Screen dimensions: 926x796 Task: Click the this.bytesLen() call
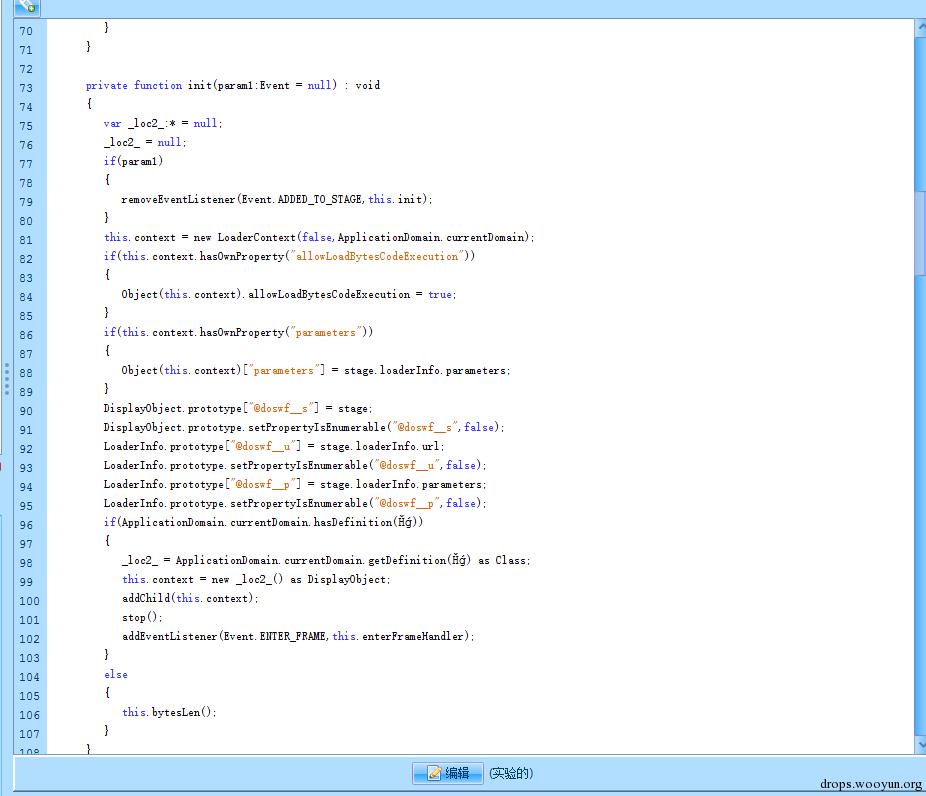click(x=169, y=713)
